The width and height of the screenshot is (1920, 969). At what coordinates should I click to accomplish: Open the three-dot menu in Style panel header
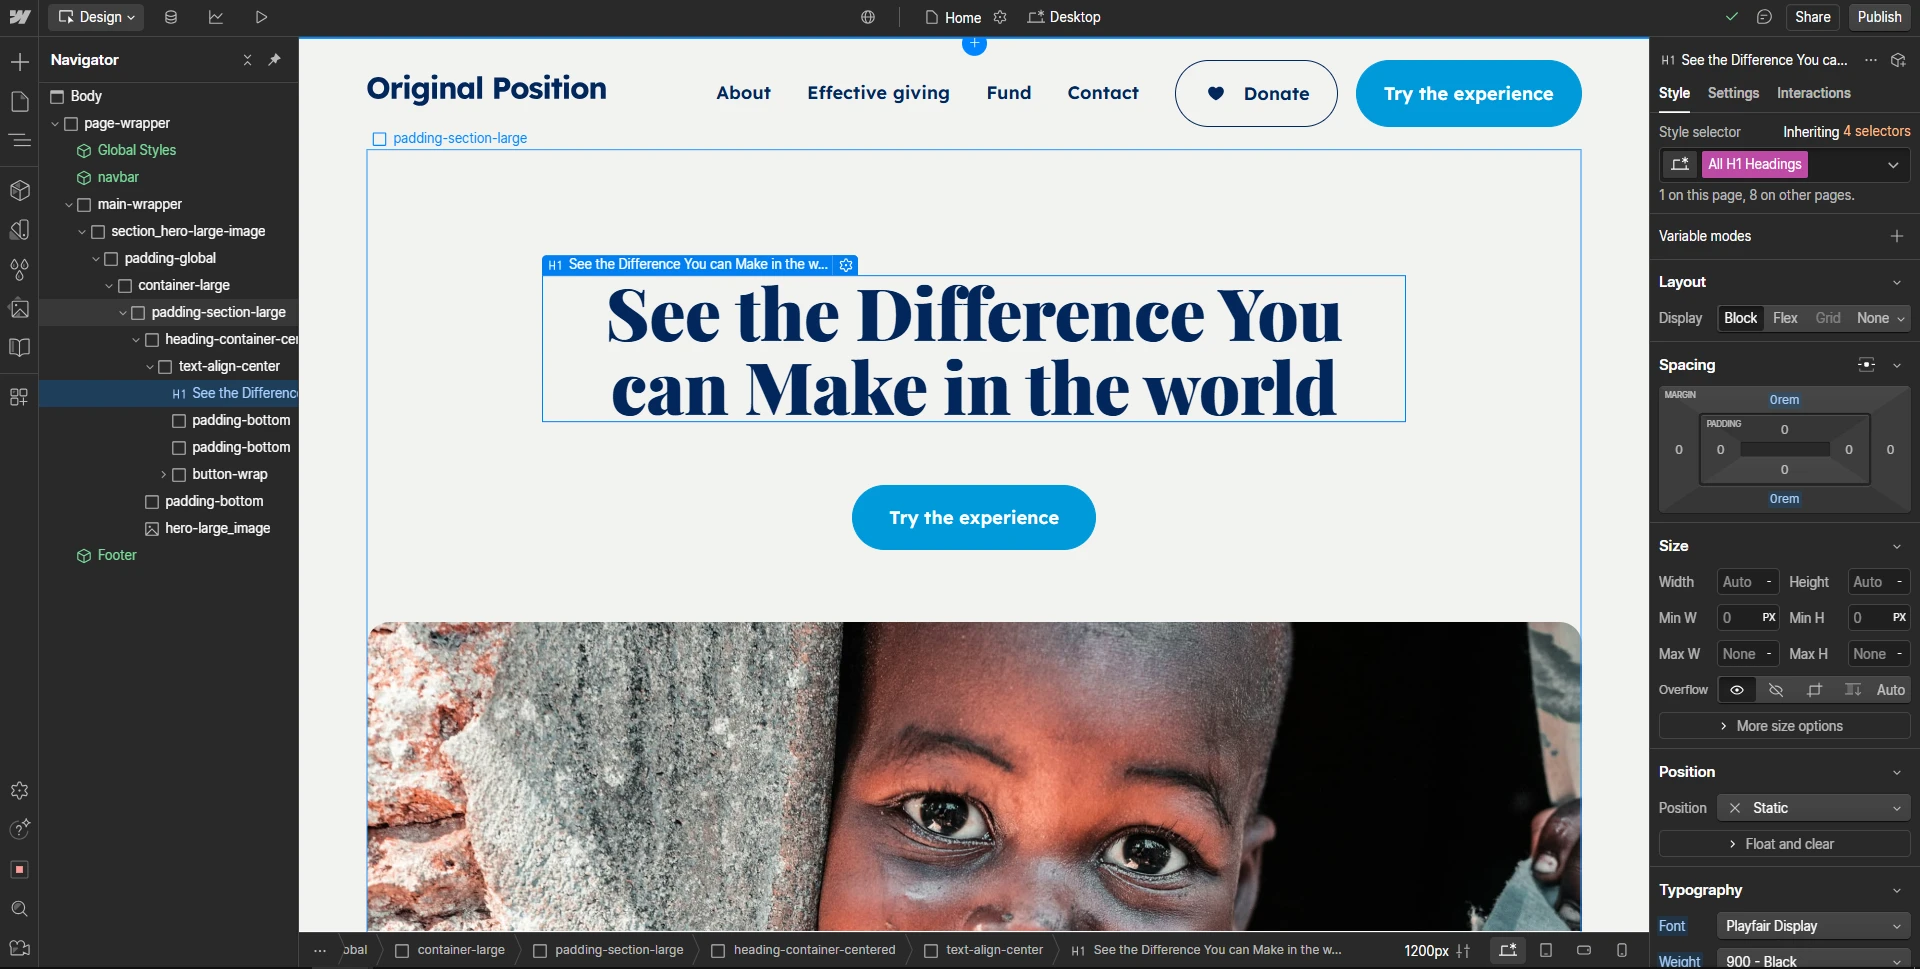[1871, 60]
